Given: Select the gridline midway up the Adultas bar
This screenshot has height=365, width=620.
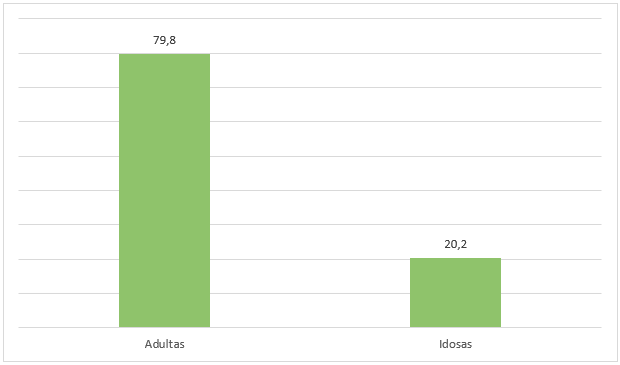Looking at the screenshot, I should pos(310,190).
